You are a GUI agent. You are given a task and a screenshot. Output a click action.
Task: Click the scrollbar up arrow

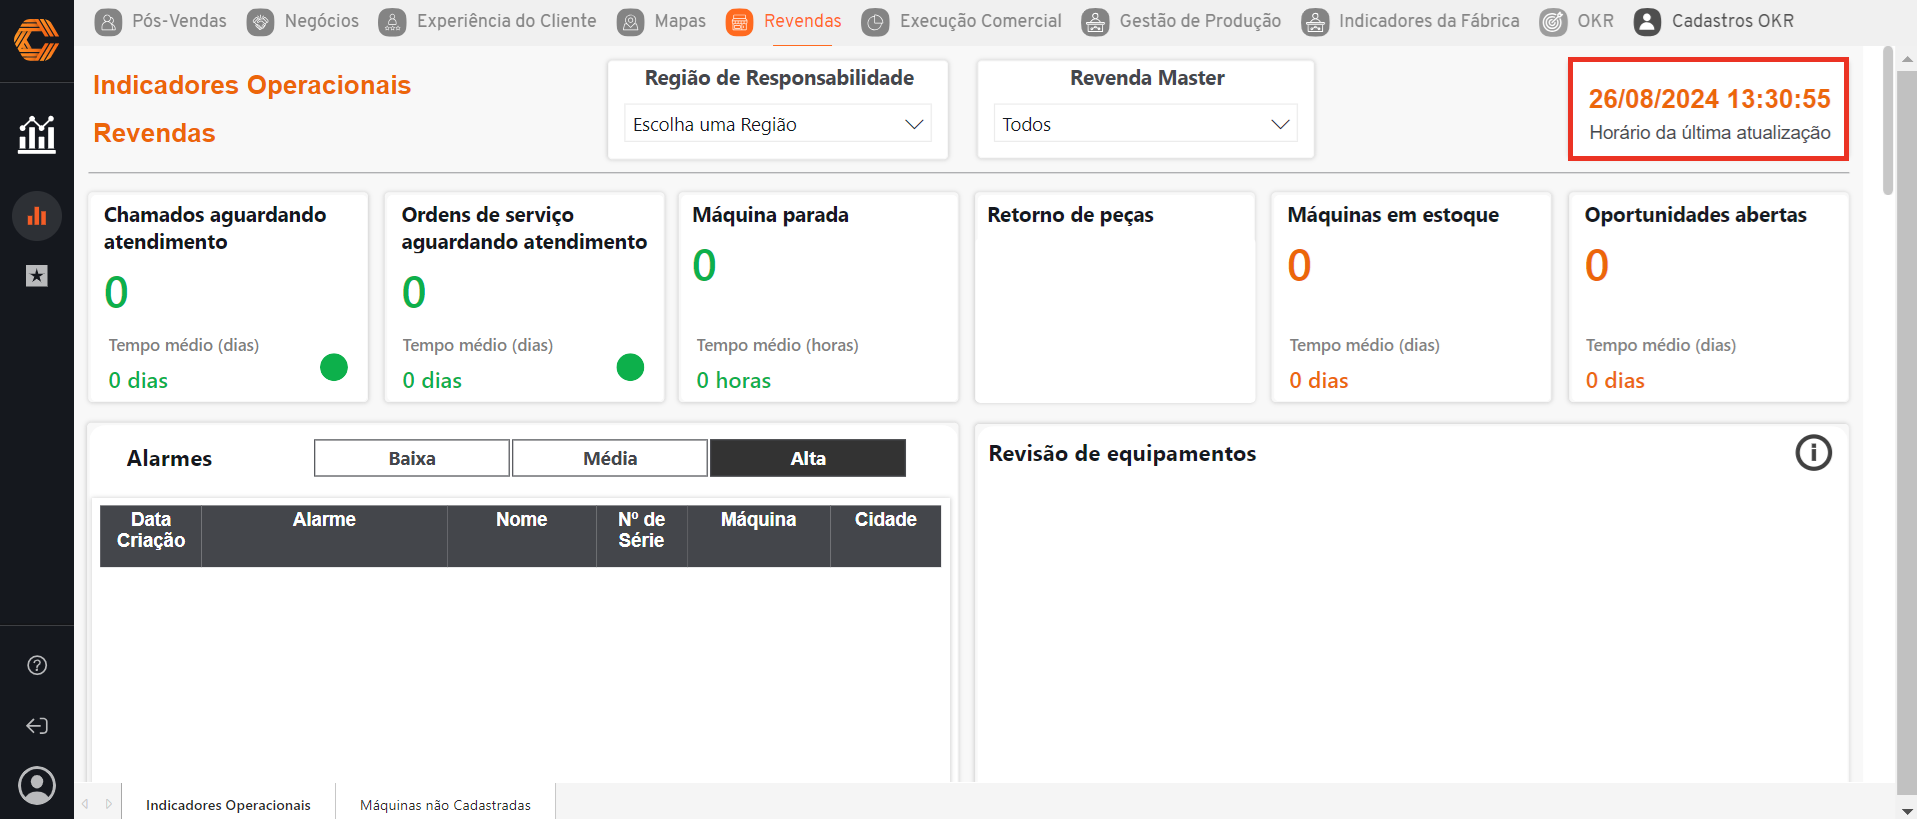point(1907,60)
